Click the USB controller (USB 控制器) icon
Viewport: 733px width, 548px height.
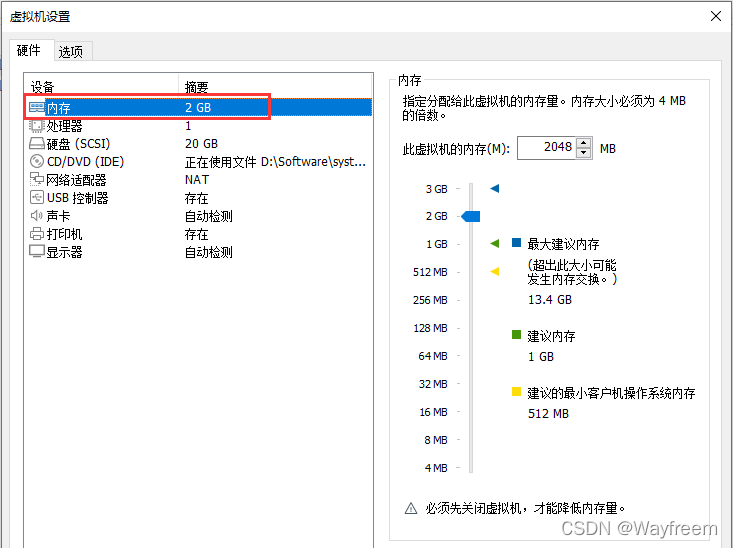pyautogui.click(x=36, y=197)
